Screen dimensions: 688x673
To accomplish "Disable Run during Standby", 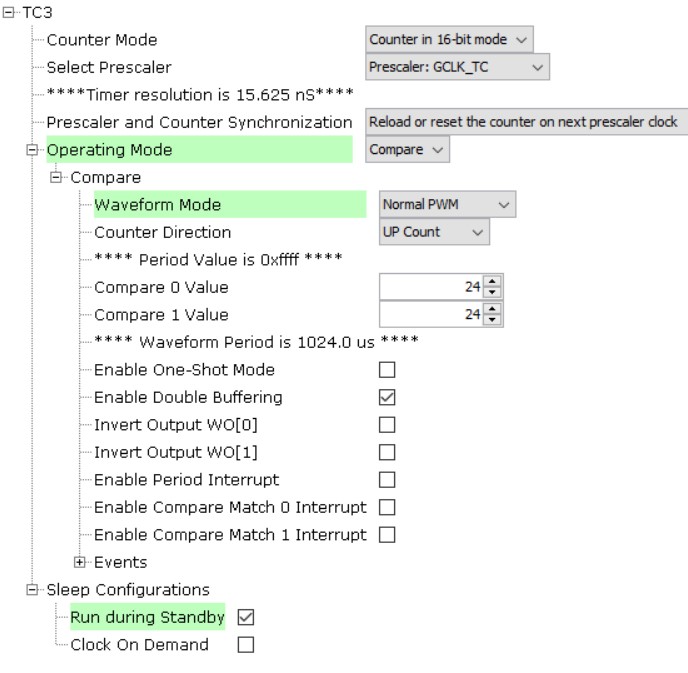I will click(x=245, y=617).
